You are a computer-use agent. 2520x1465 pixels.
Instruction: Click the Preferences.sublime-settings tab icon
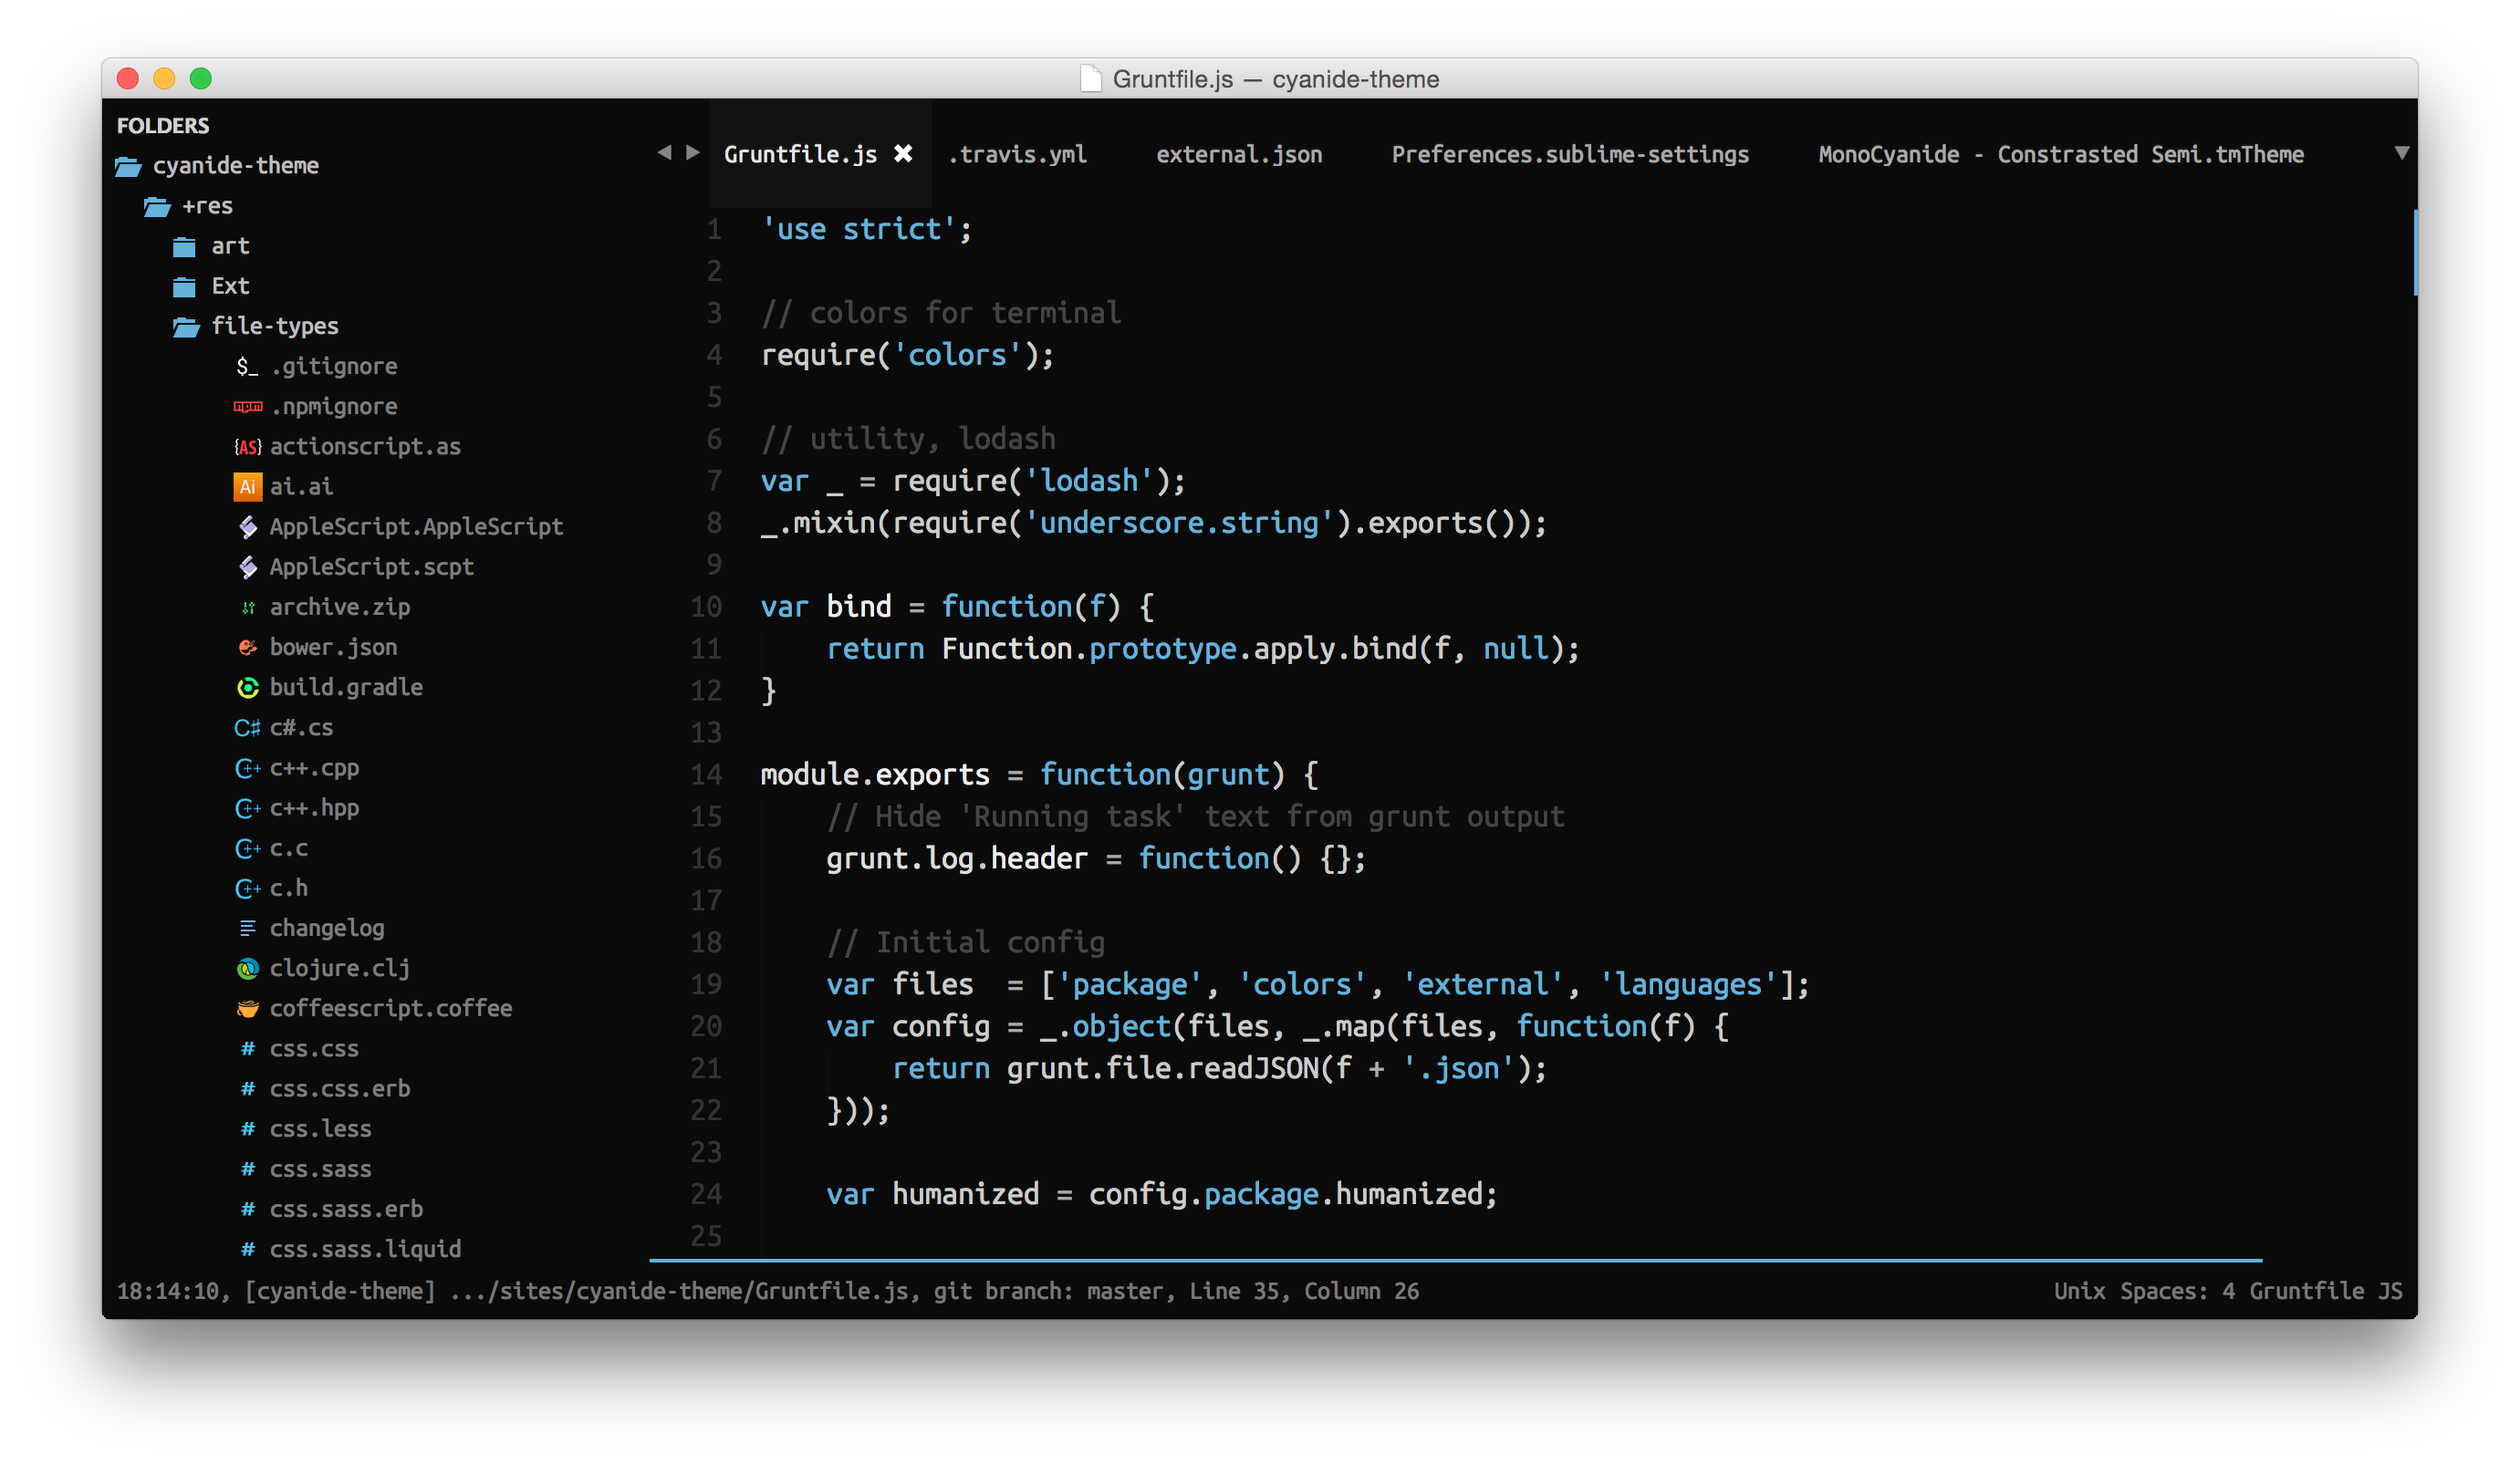click(1571, 153)
